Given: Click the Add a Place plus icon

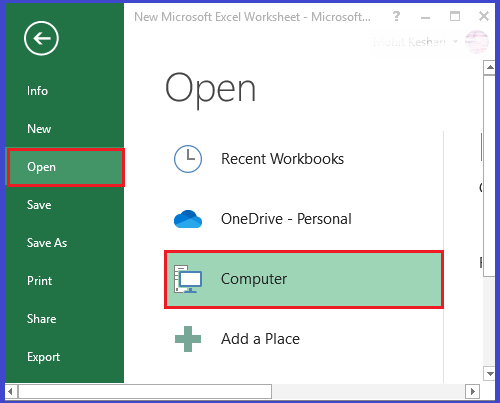Looking at the screenshot, I should (188, 339).
